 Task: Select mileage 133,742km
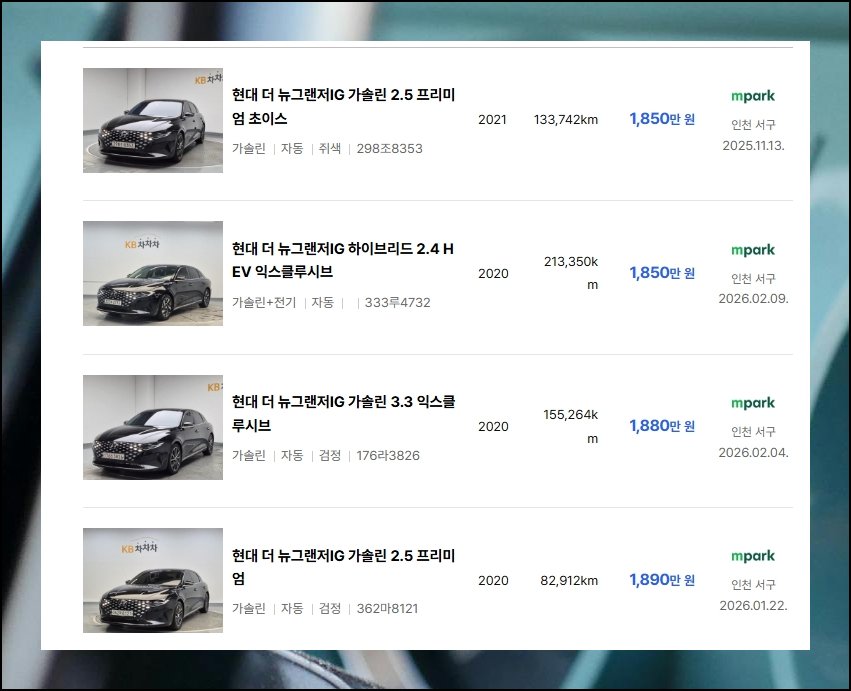coord(566,119)
